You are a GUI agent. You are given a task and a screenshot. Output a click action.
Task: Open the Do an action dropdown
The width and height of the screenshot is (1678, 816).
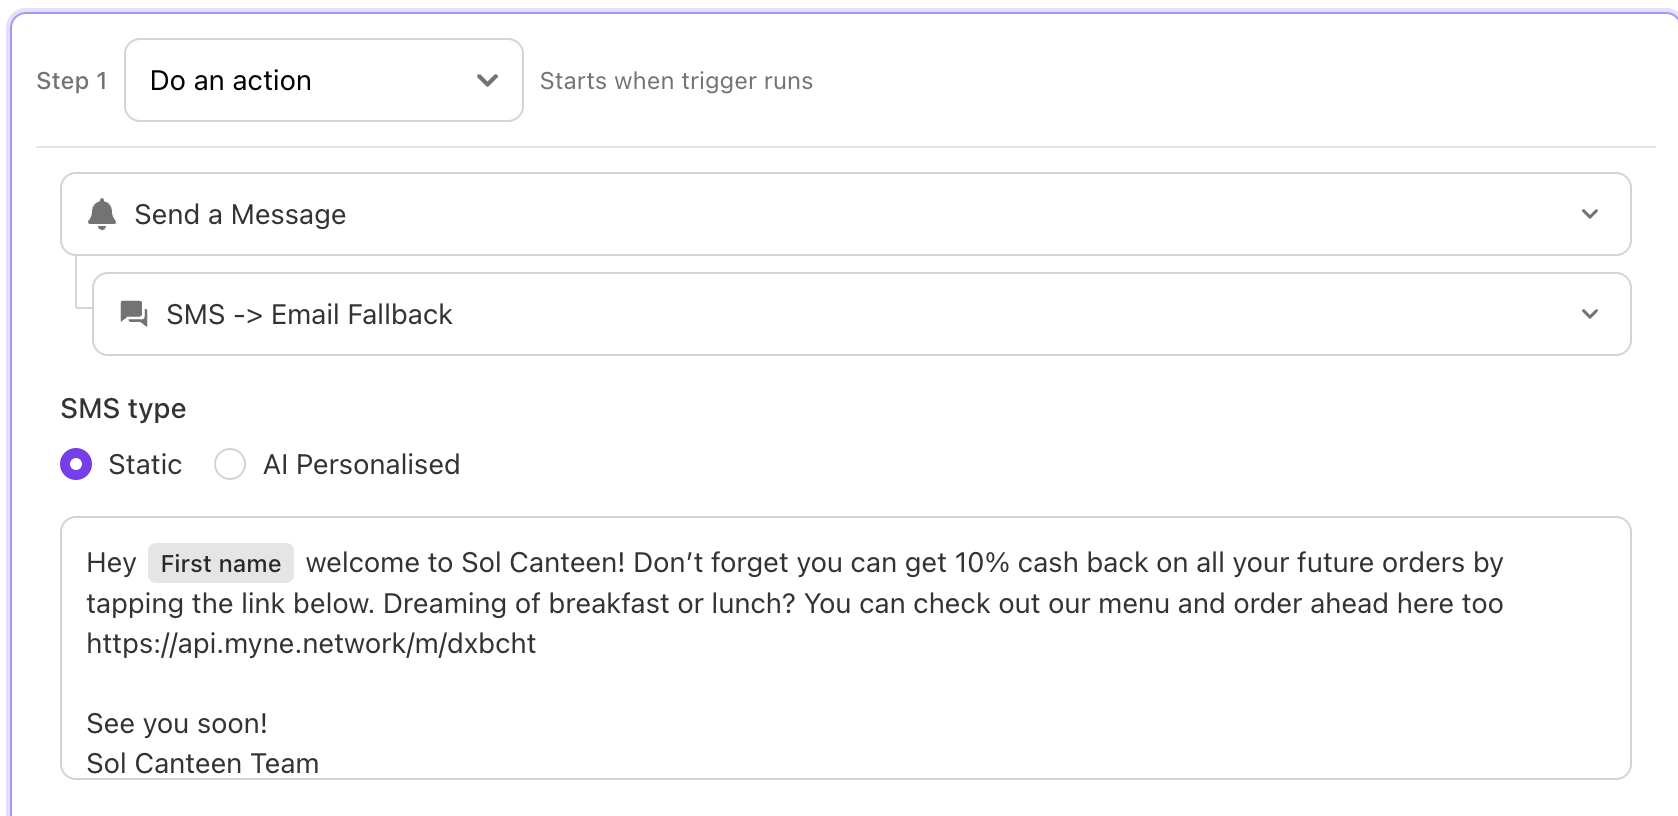[324, 80]
